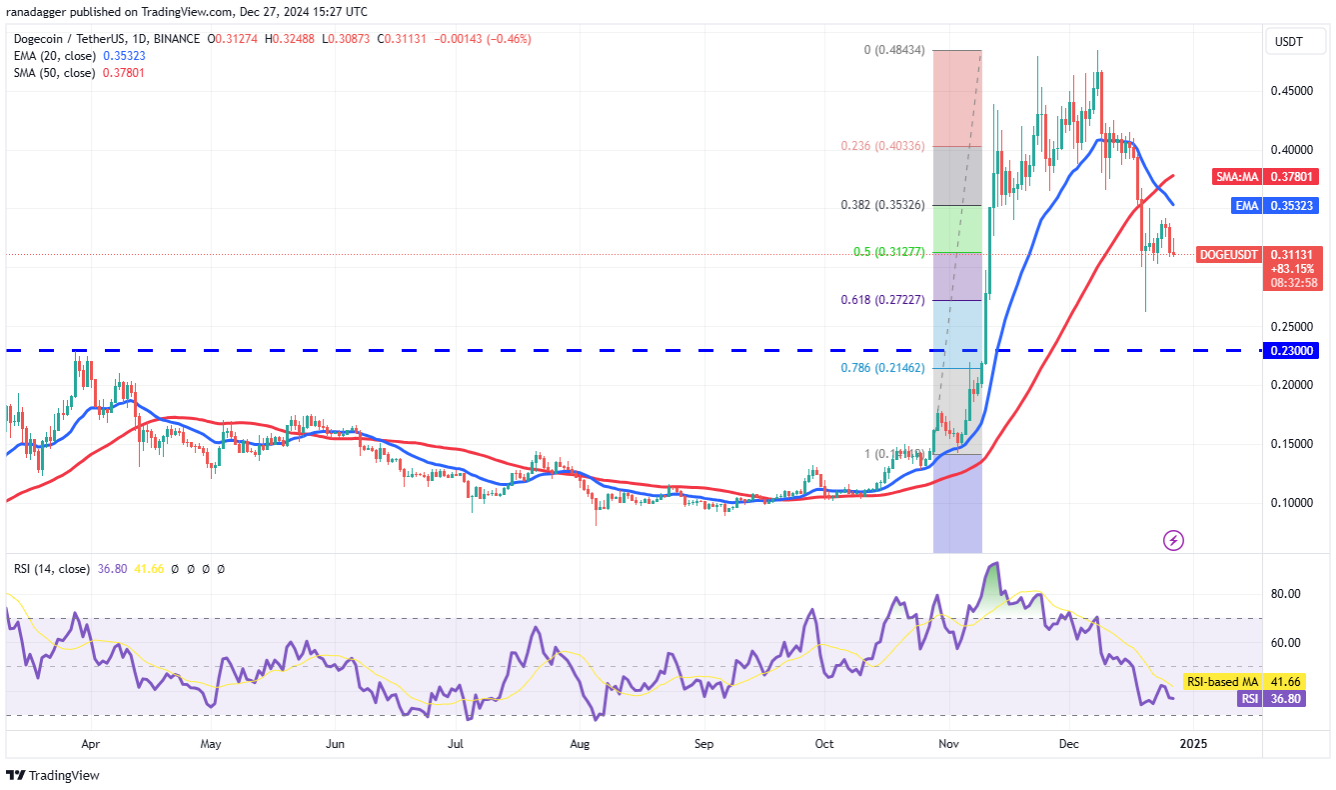Click the 0.40000 price axis label
Viewport: 1336px width, 790px height.
point(1291,150)
